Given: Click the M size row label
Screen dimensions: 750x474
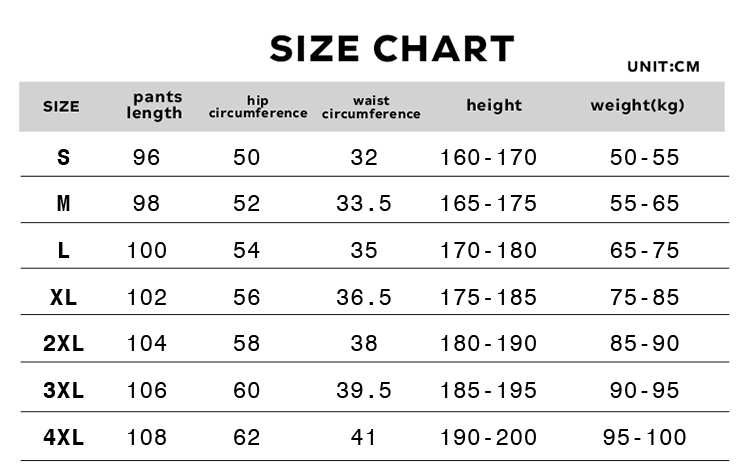Looking at the screenshot, I should (63, 204).
